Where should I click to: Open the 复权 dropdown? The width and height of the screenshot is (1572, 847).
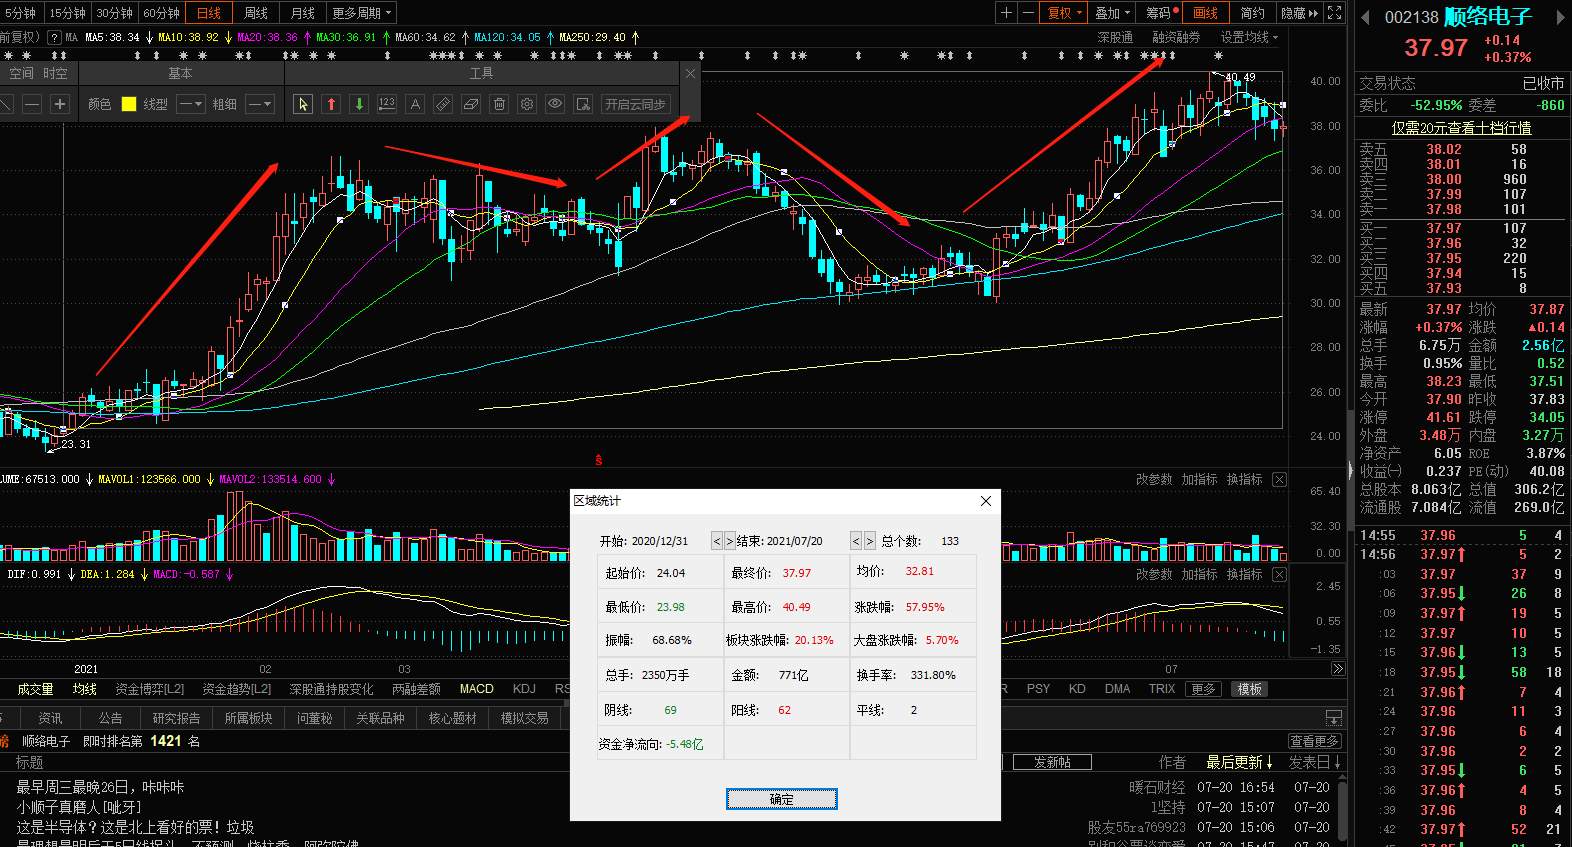pos(1065,13)
